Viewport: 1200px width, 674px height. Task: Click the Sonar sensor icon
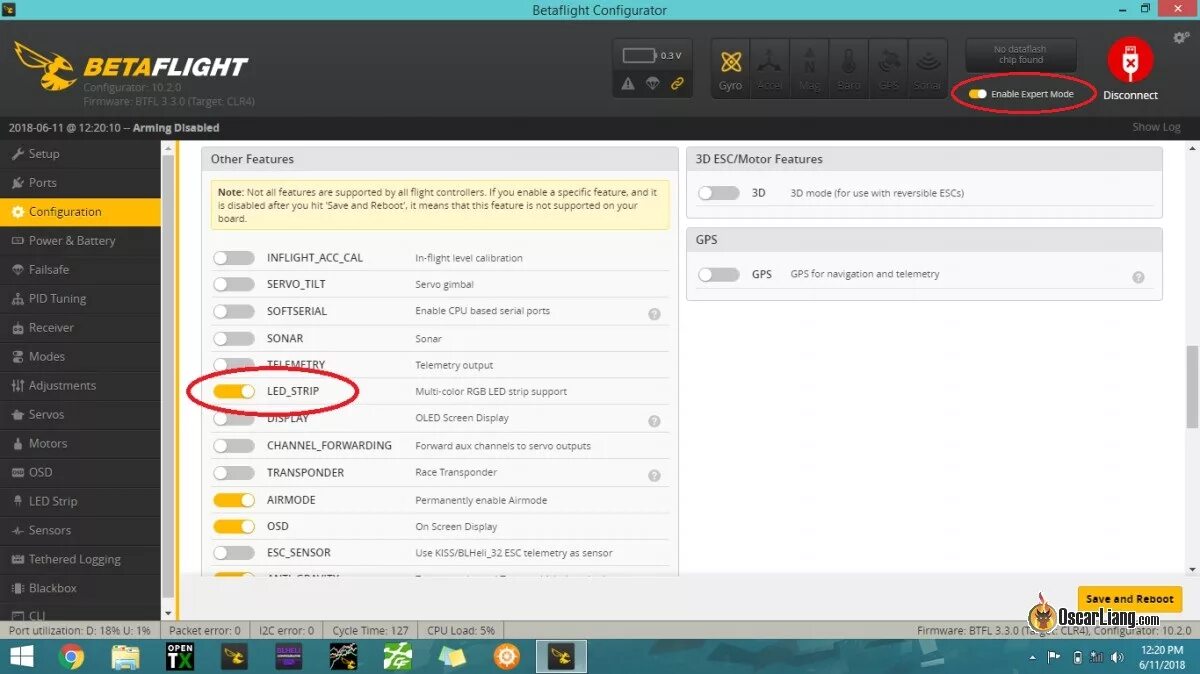pyautogui.click(x=927, y=67)
